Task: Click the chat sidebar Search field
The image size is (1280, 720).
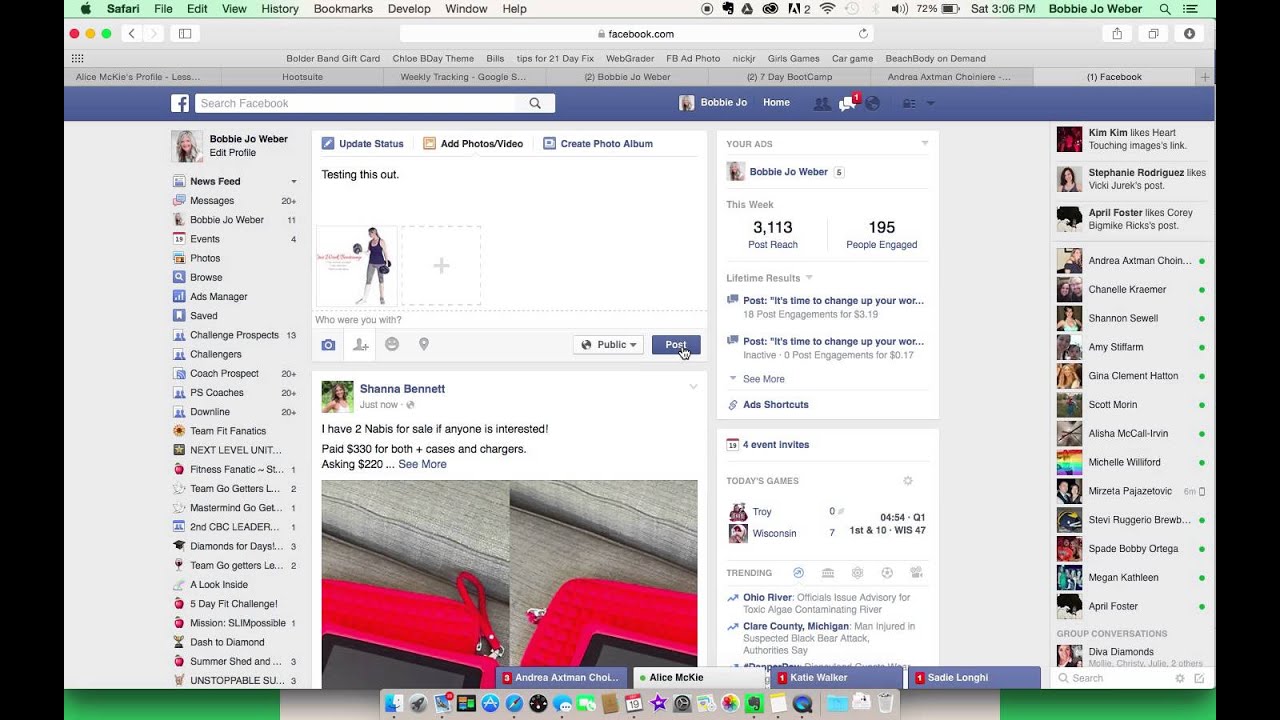Action: [x=1114, y=678]
